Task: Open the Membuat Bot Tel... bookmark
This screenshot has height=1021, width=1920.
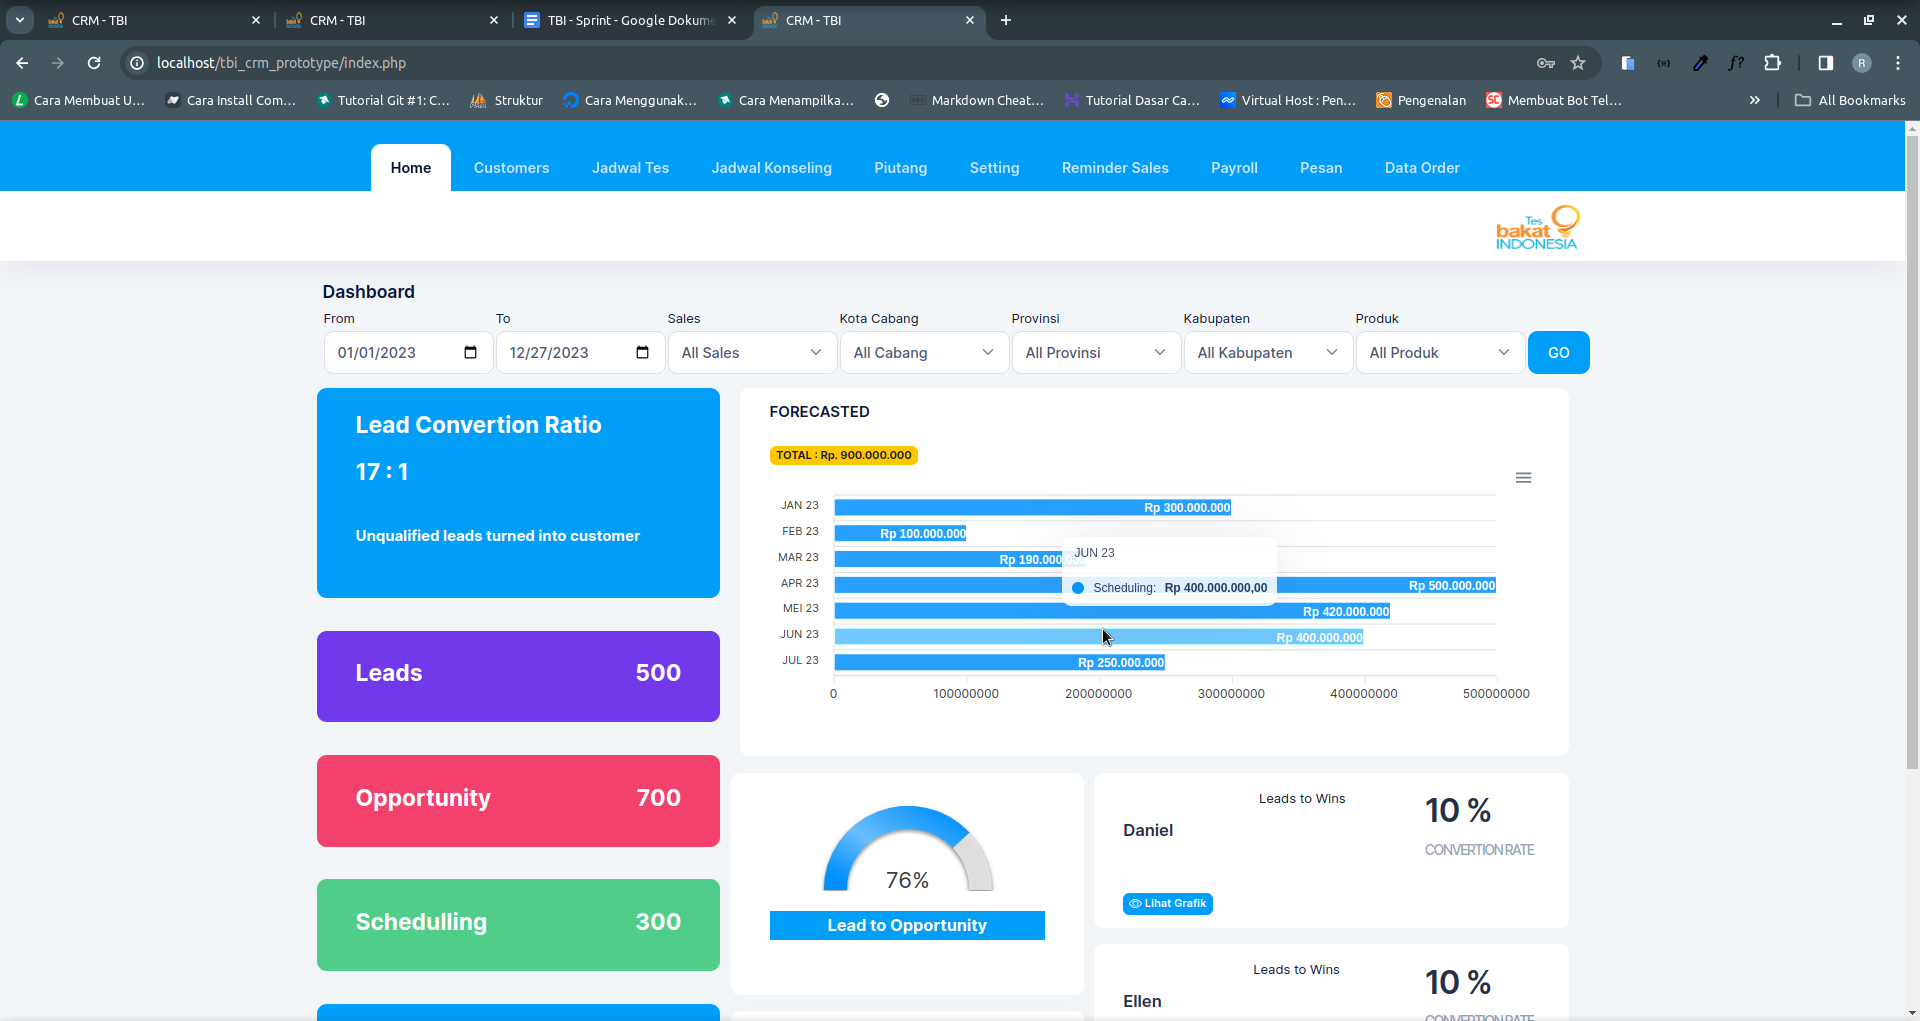Action: click(x=1554, y=100)
